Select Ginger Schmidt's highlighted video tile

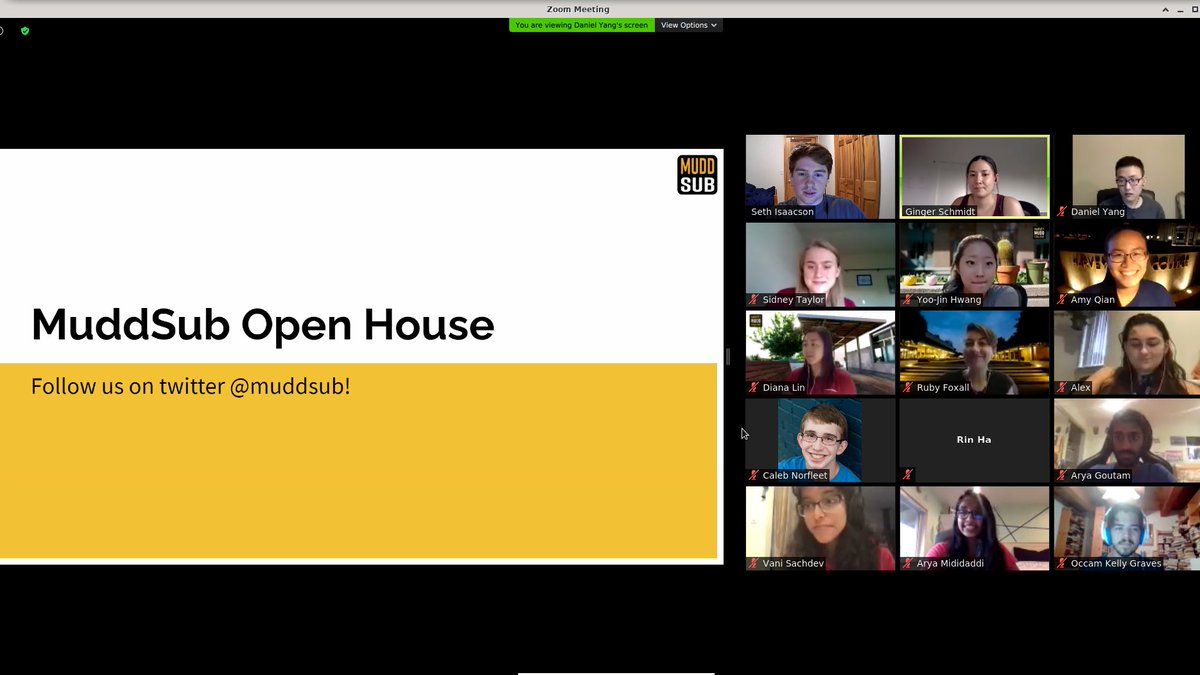974,177
